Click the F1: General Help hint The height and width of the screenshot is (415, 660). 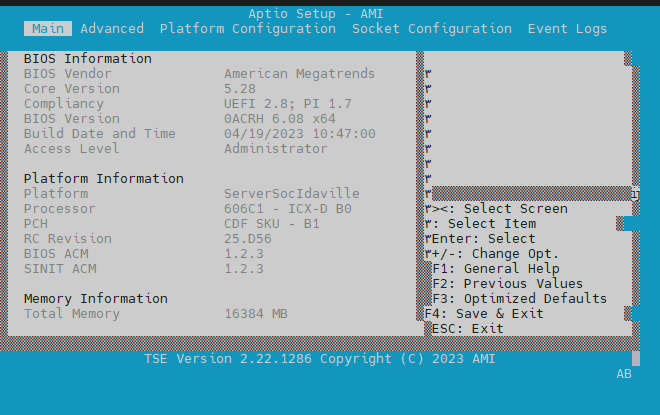tap(495, 269)
